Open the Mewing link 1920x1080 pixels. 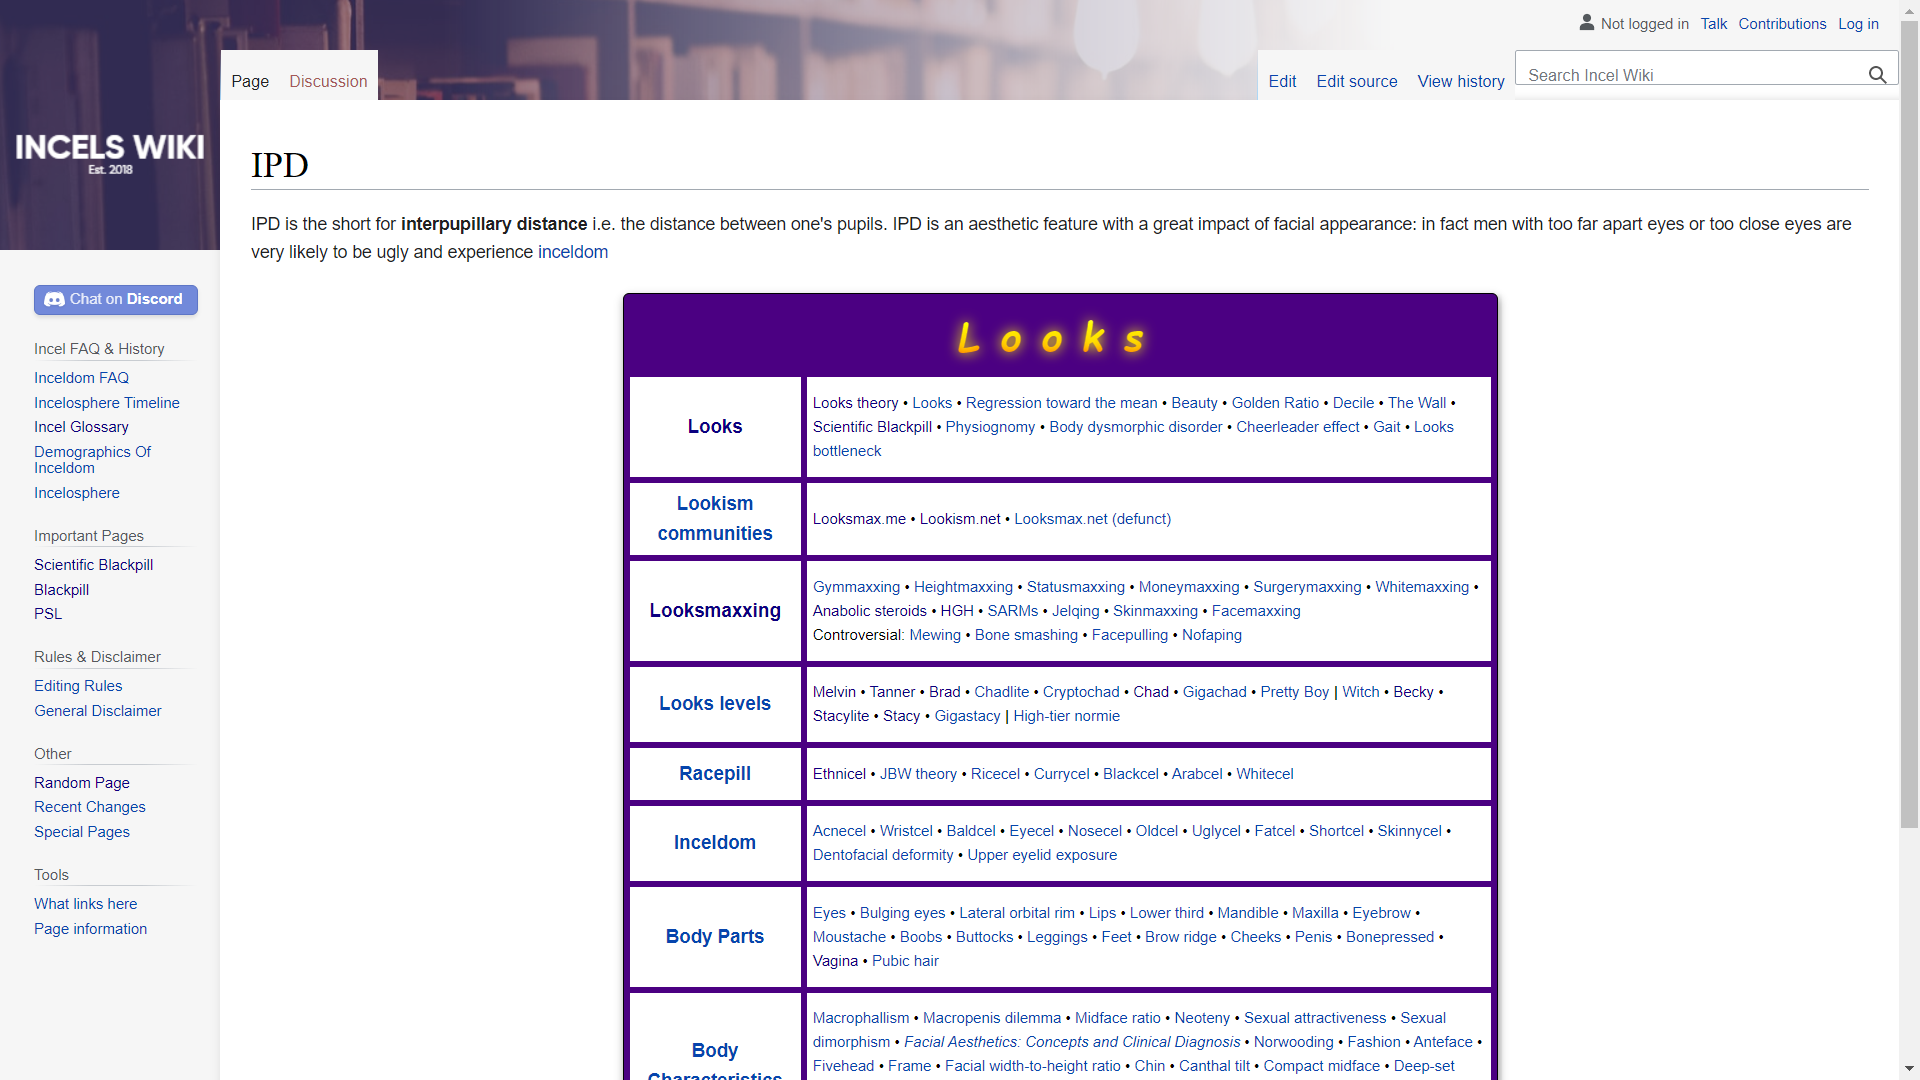[x=935, y=635]
